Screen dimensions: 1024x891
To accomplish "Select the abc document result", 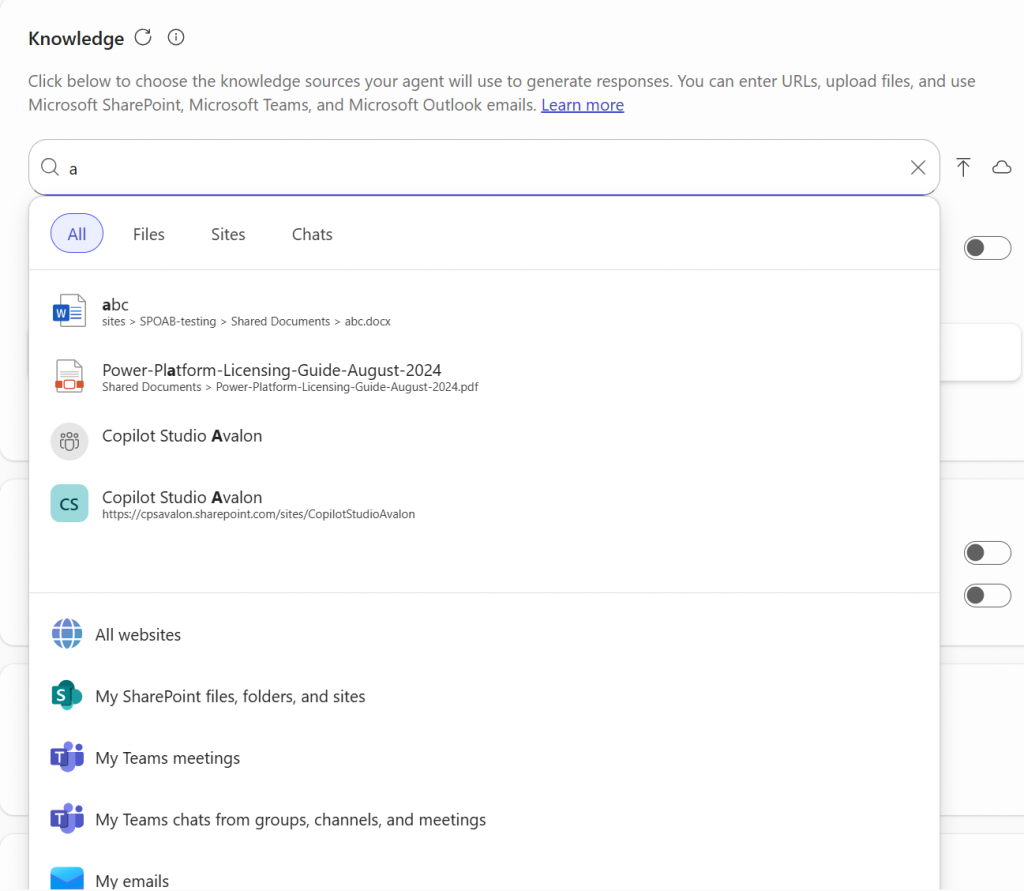I will click(484, 311).
